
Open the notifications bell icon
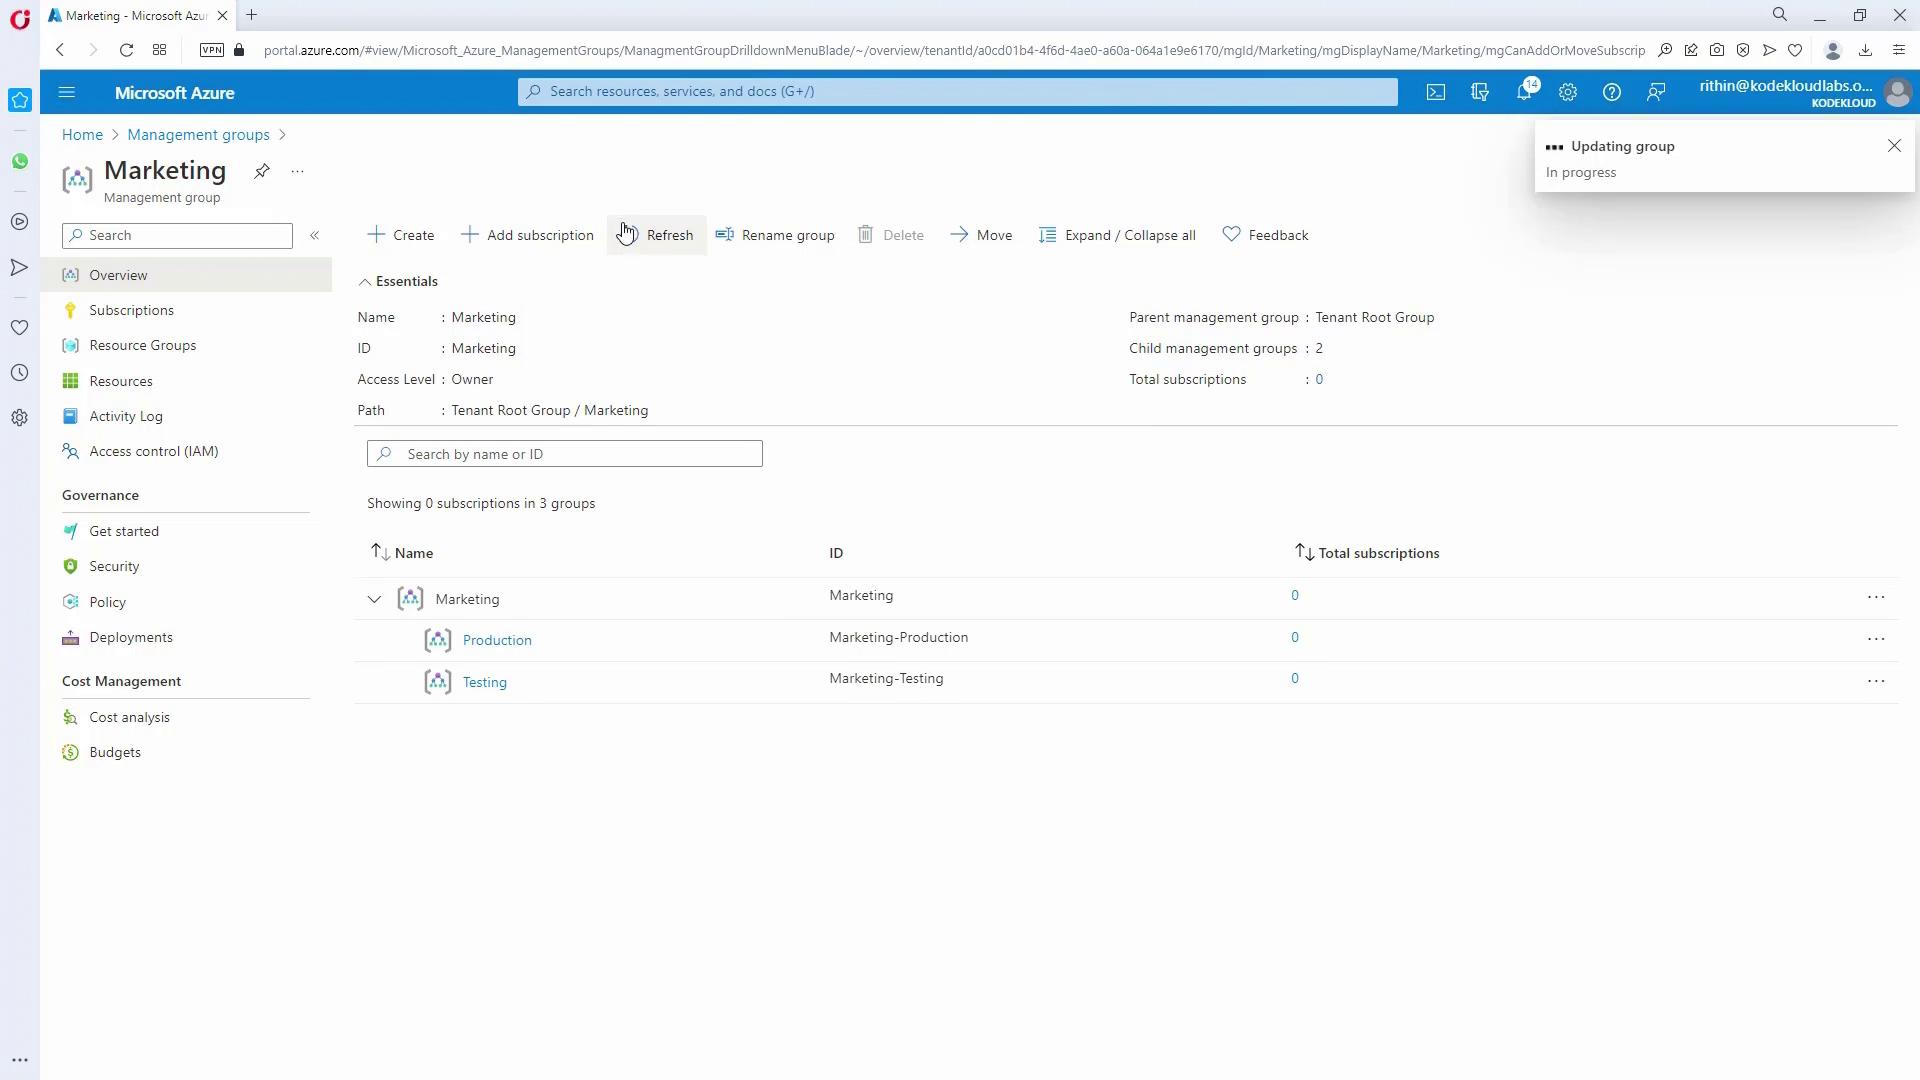(x=1523, y=92)
